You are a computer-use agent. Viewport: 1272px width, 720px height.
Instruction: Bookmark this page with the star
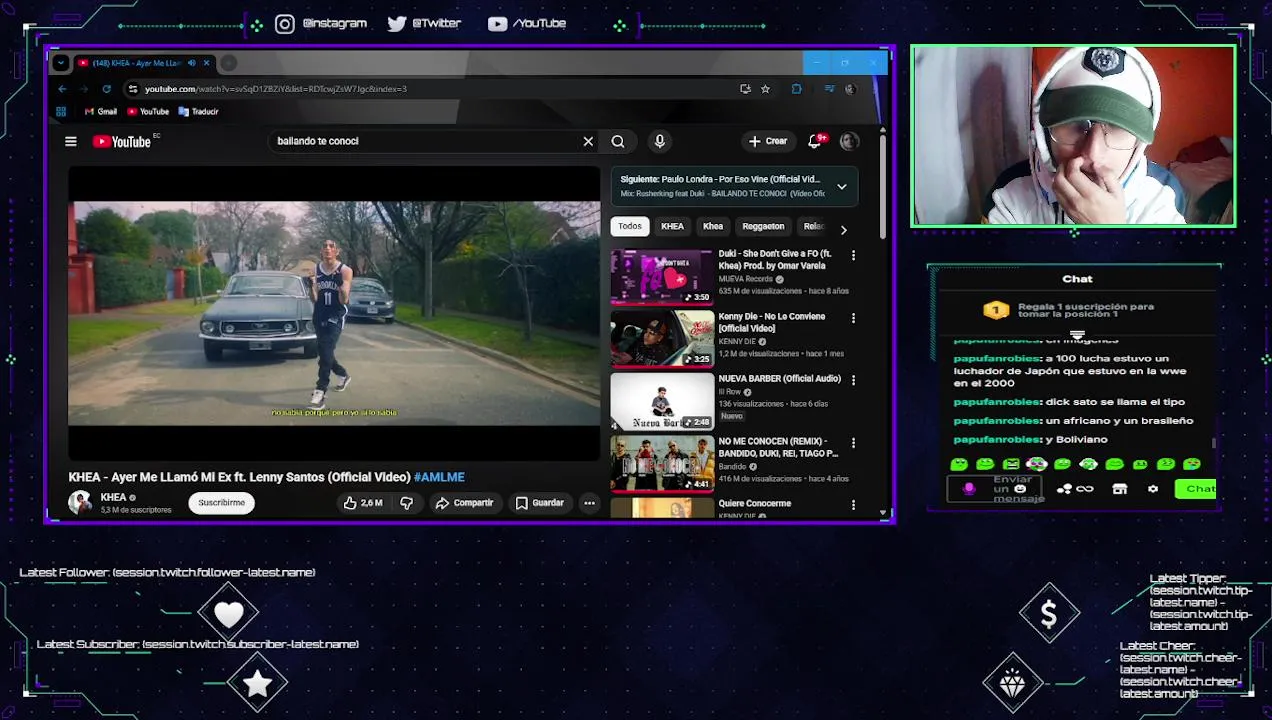(x=765, y=89)
